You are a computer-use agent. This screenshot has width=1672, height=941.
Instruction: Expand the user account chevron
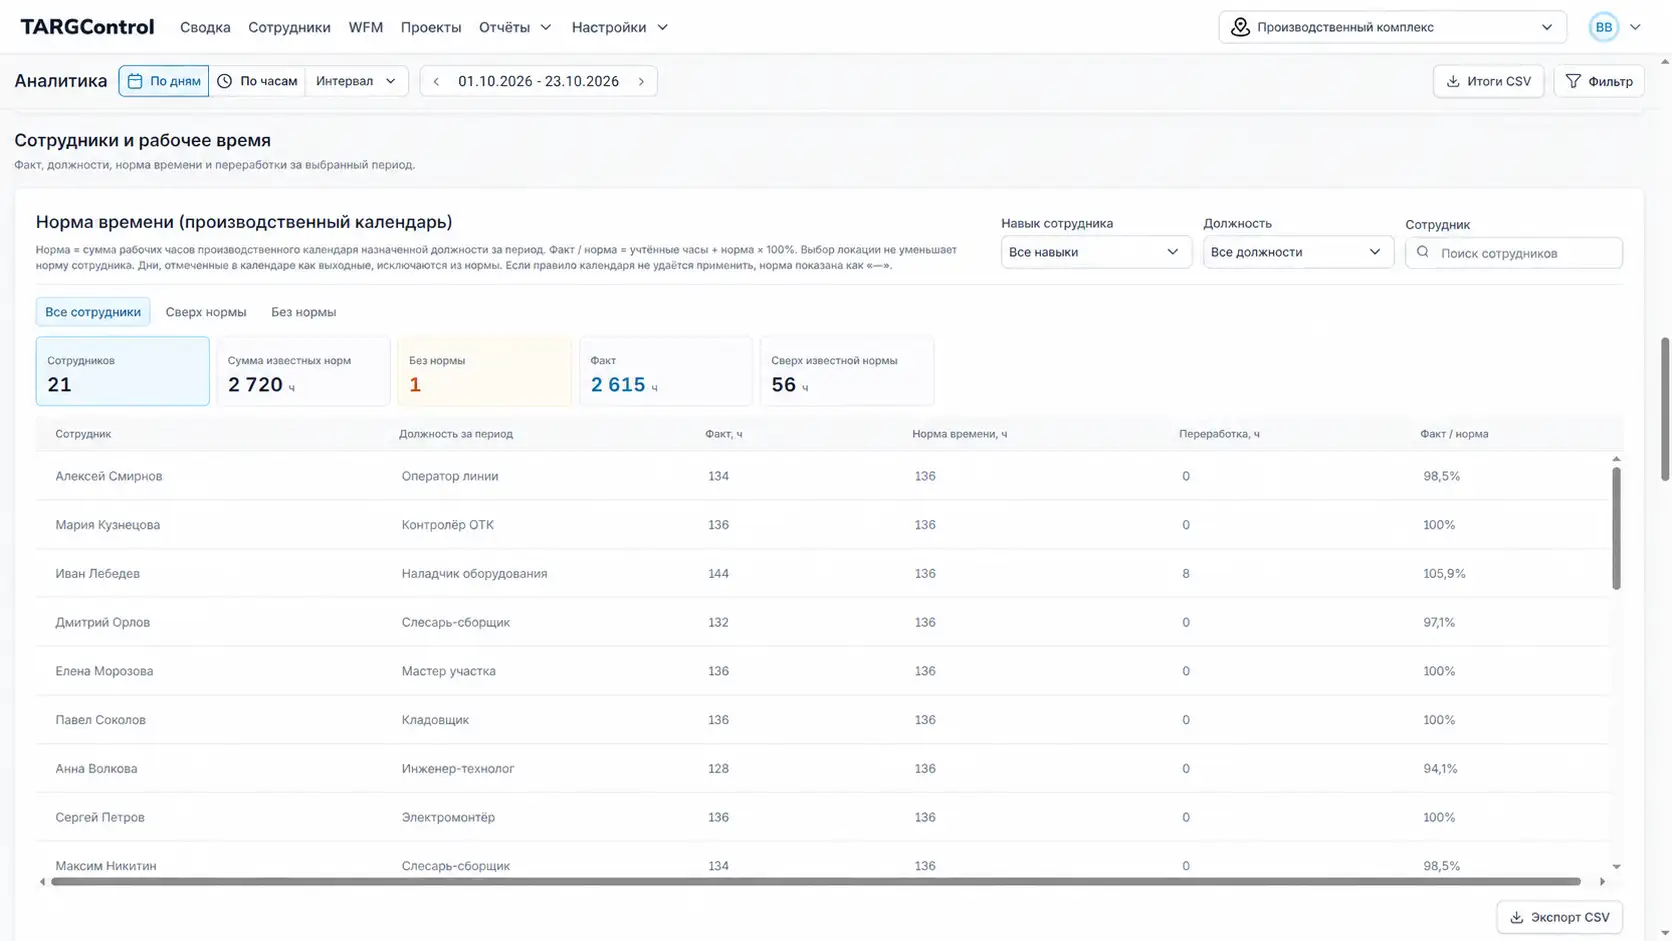[x=1635, y=27]
